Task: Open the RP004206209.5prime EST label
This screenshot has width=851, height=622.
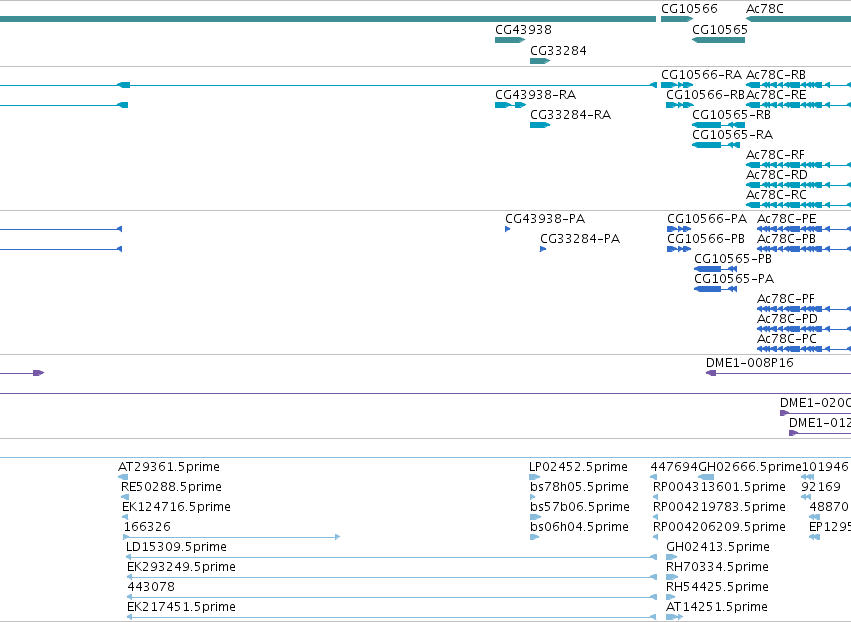Action: [719, 528]
